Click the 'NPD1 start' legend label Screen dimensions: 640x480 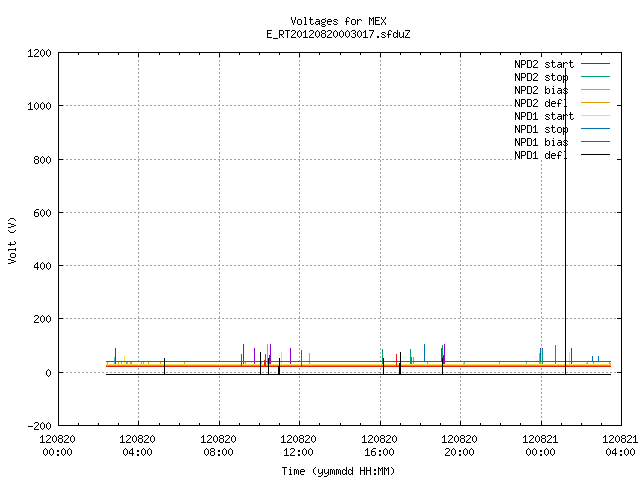544,116
